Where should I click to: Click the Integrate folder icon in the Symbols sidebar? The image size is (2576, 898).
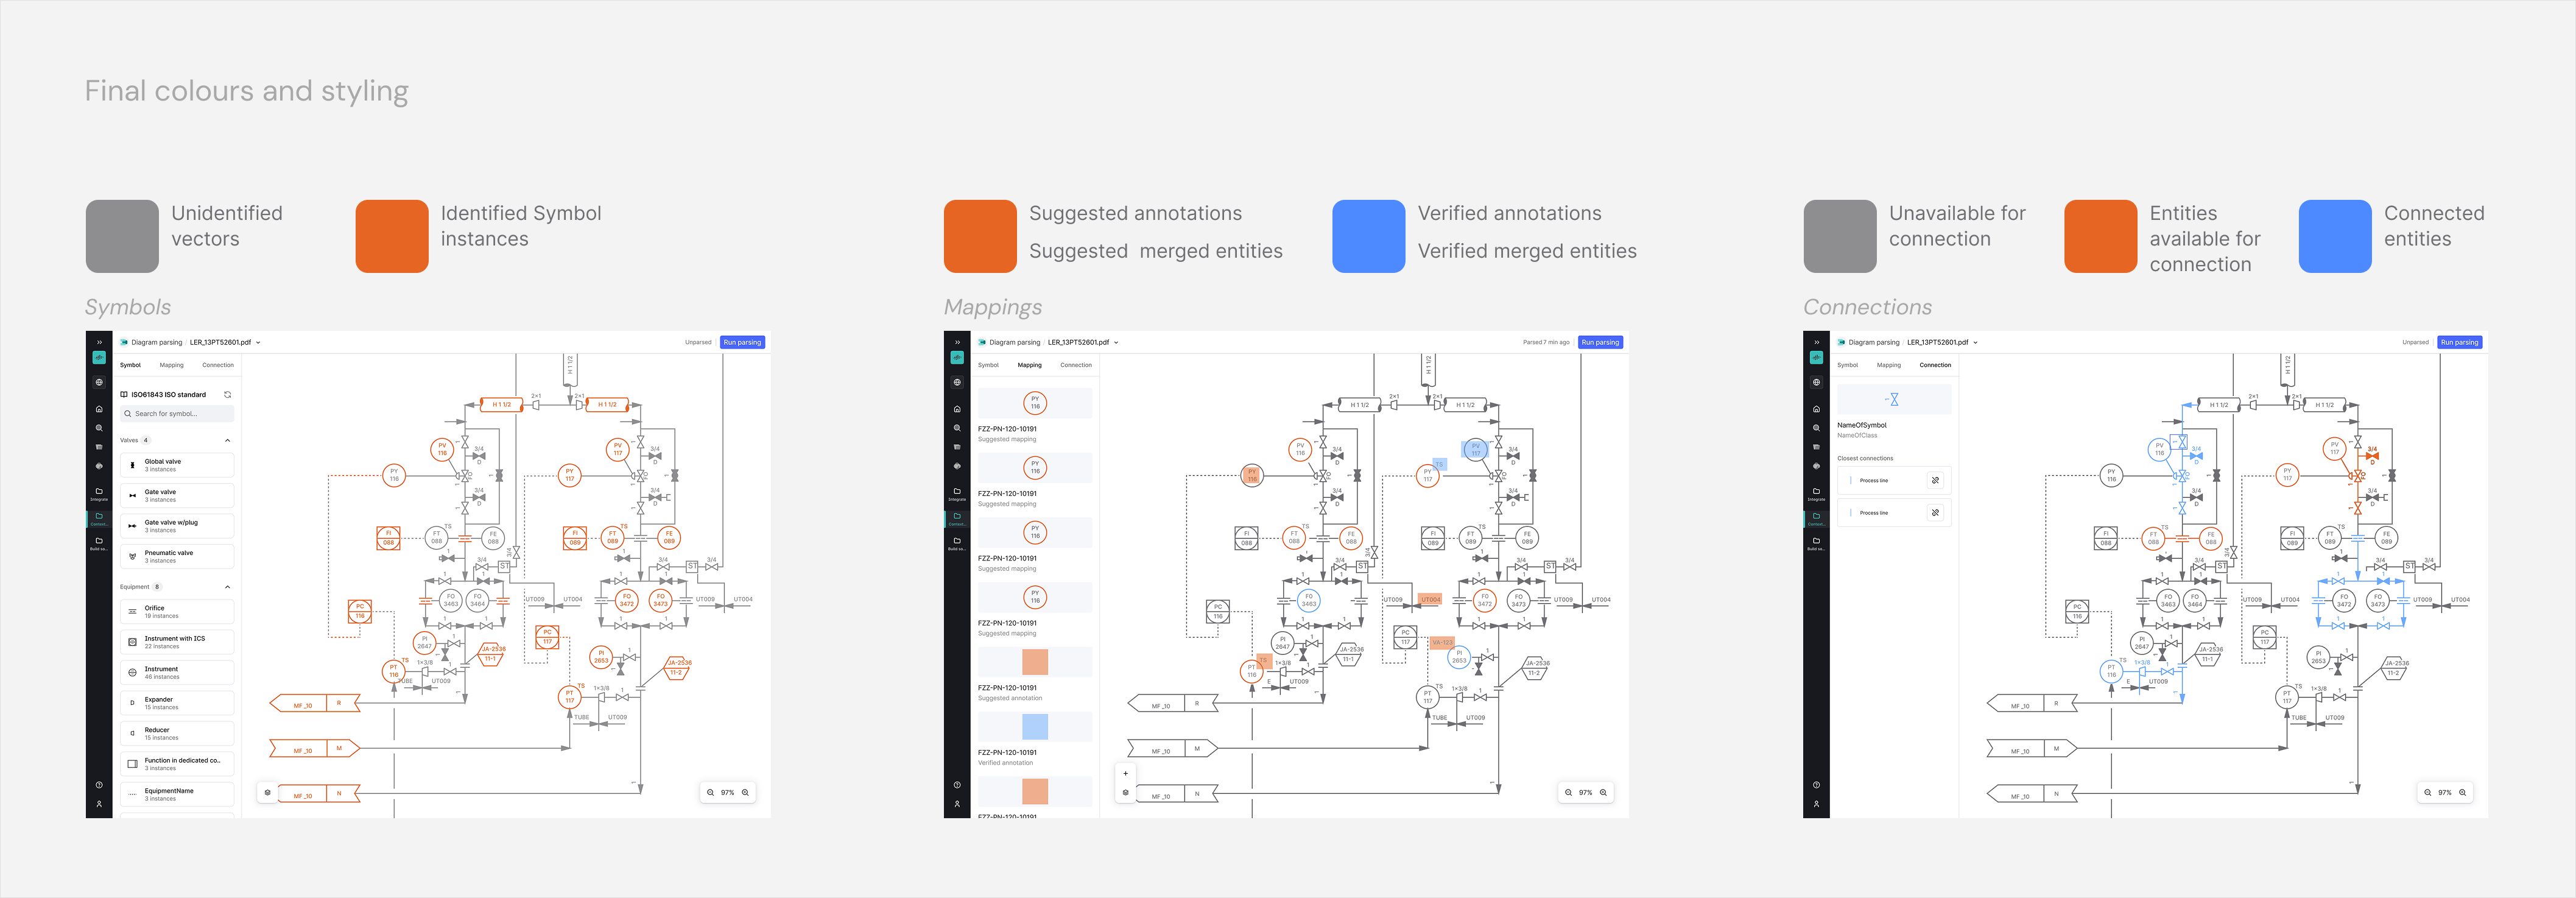tap(99, 491)
